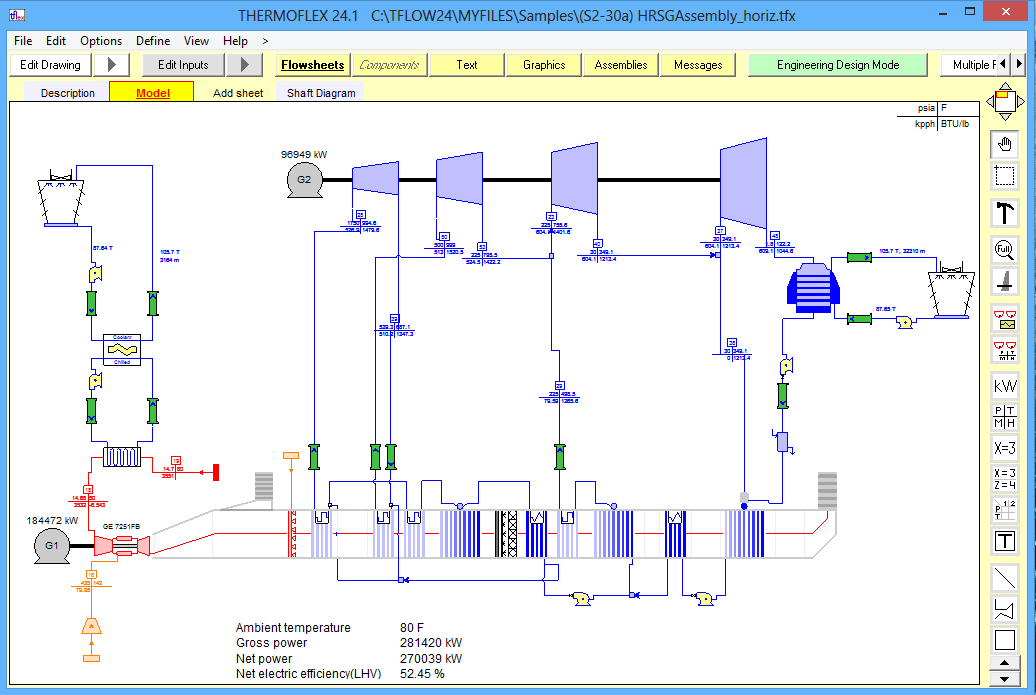Open the Description tab
Screen dimensions: 1036x695
click(68, 93)
